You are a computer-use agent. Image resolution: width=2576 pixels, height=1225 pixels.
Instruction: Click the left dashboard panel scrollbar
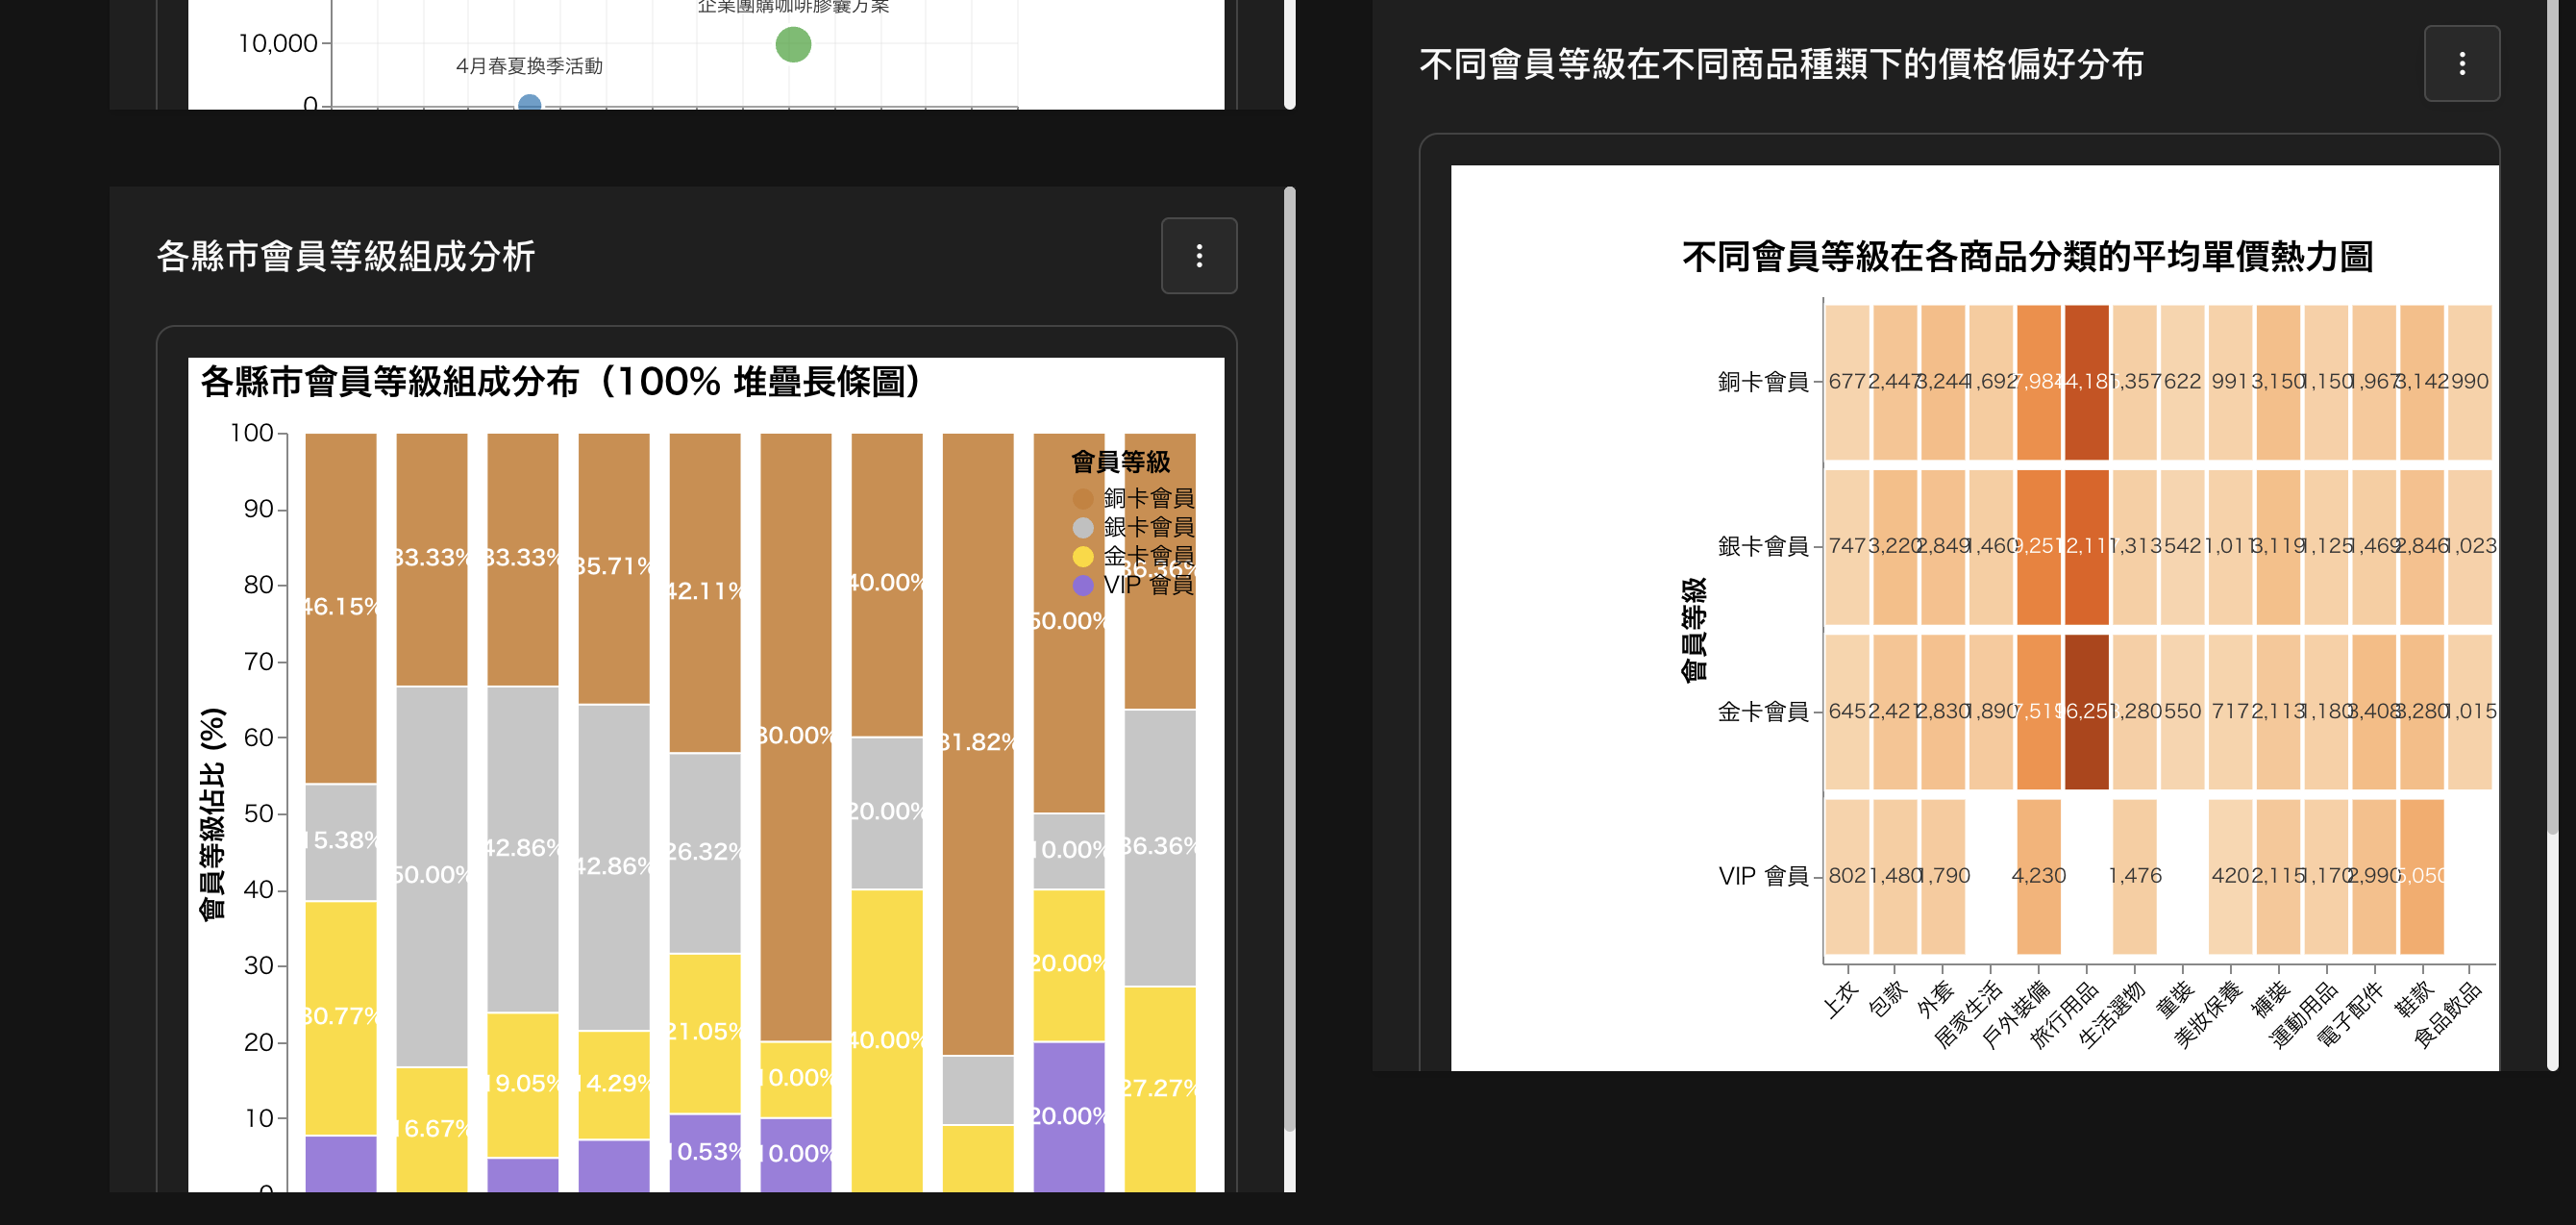click(1290, 660)
